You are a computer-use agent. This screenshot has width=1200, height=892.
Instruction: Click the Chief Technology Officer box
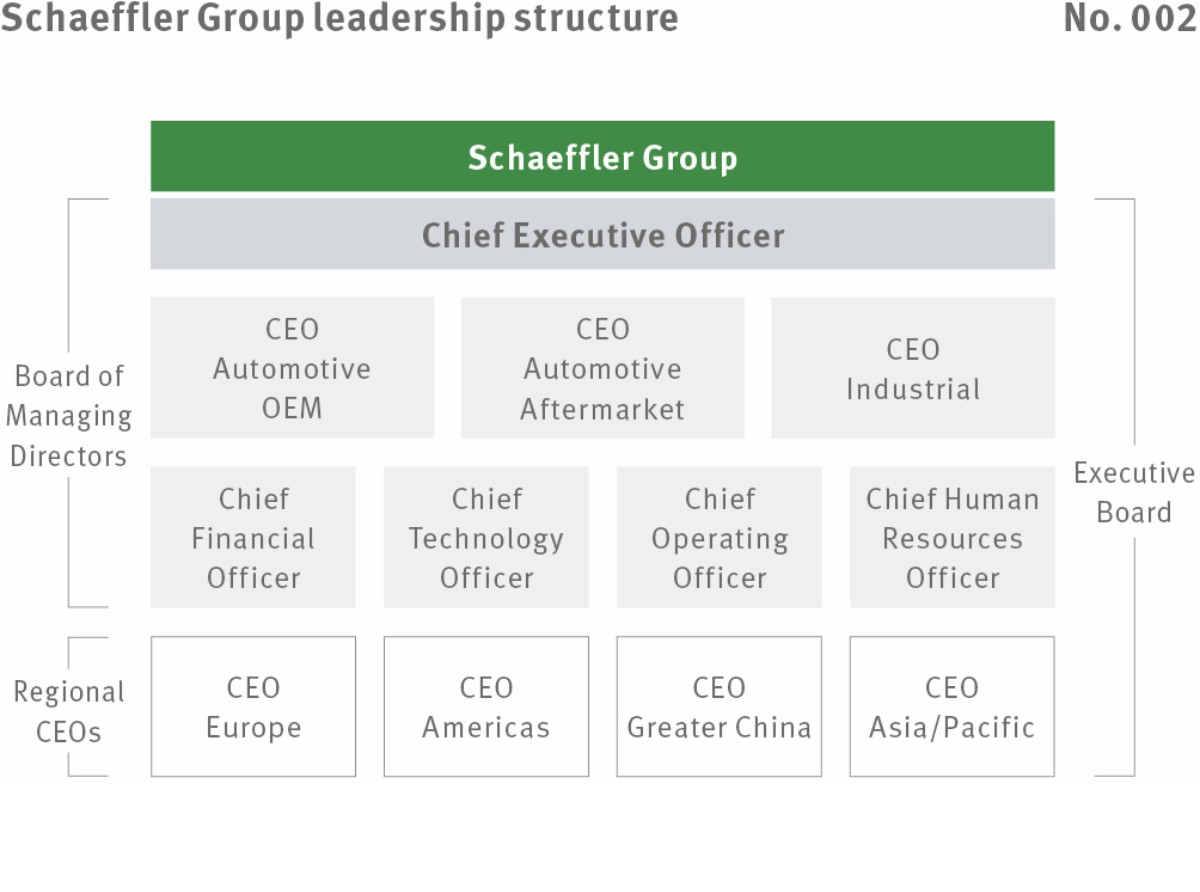(x=486, y=537)
